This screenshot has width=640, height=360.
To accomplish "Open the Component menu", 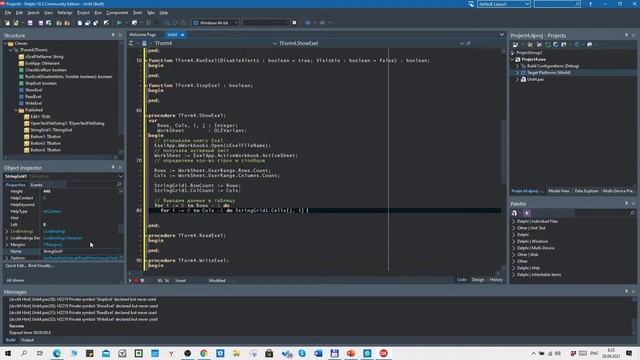I will tap(117, 13).
